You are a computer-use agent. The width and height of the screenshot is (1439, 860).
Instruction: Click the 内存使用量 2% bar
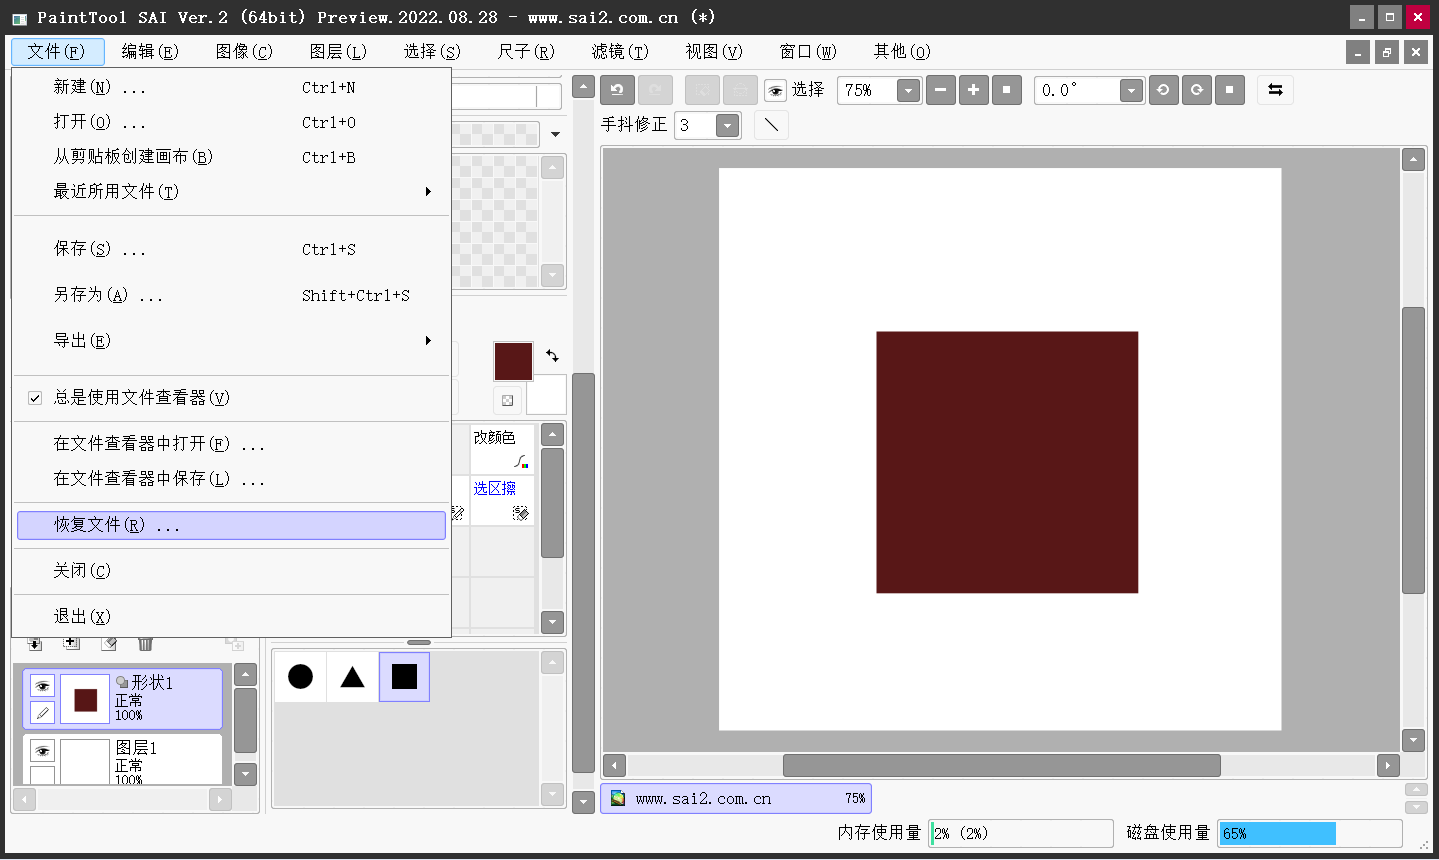click(1021, 834)
